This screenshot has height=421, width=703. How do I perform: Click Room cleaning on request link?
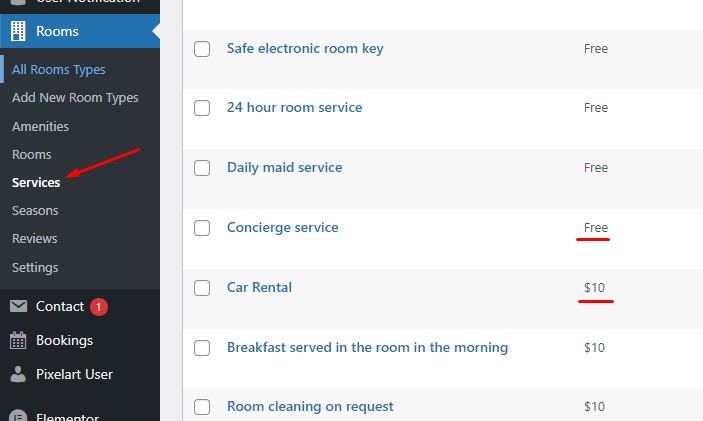click(x=310, y=406)
